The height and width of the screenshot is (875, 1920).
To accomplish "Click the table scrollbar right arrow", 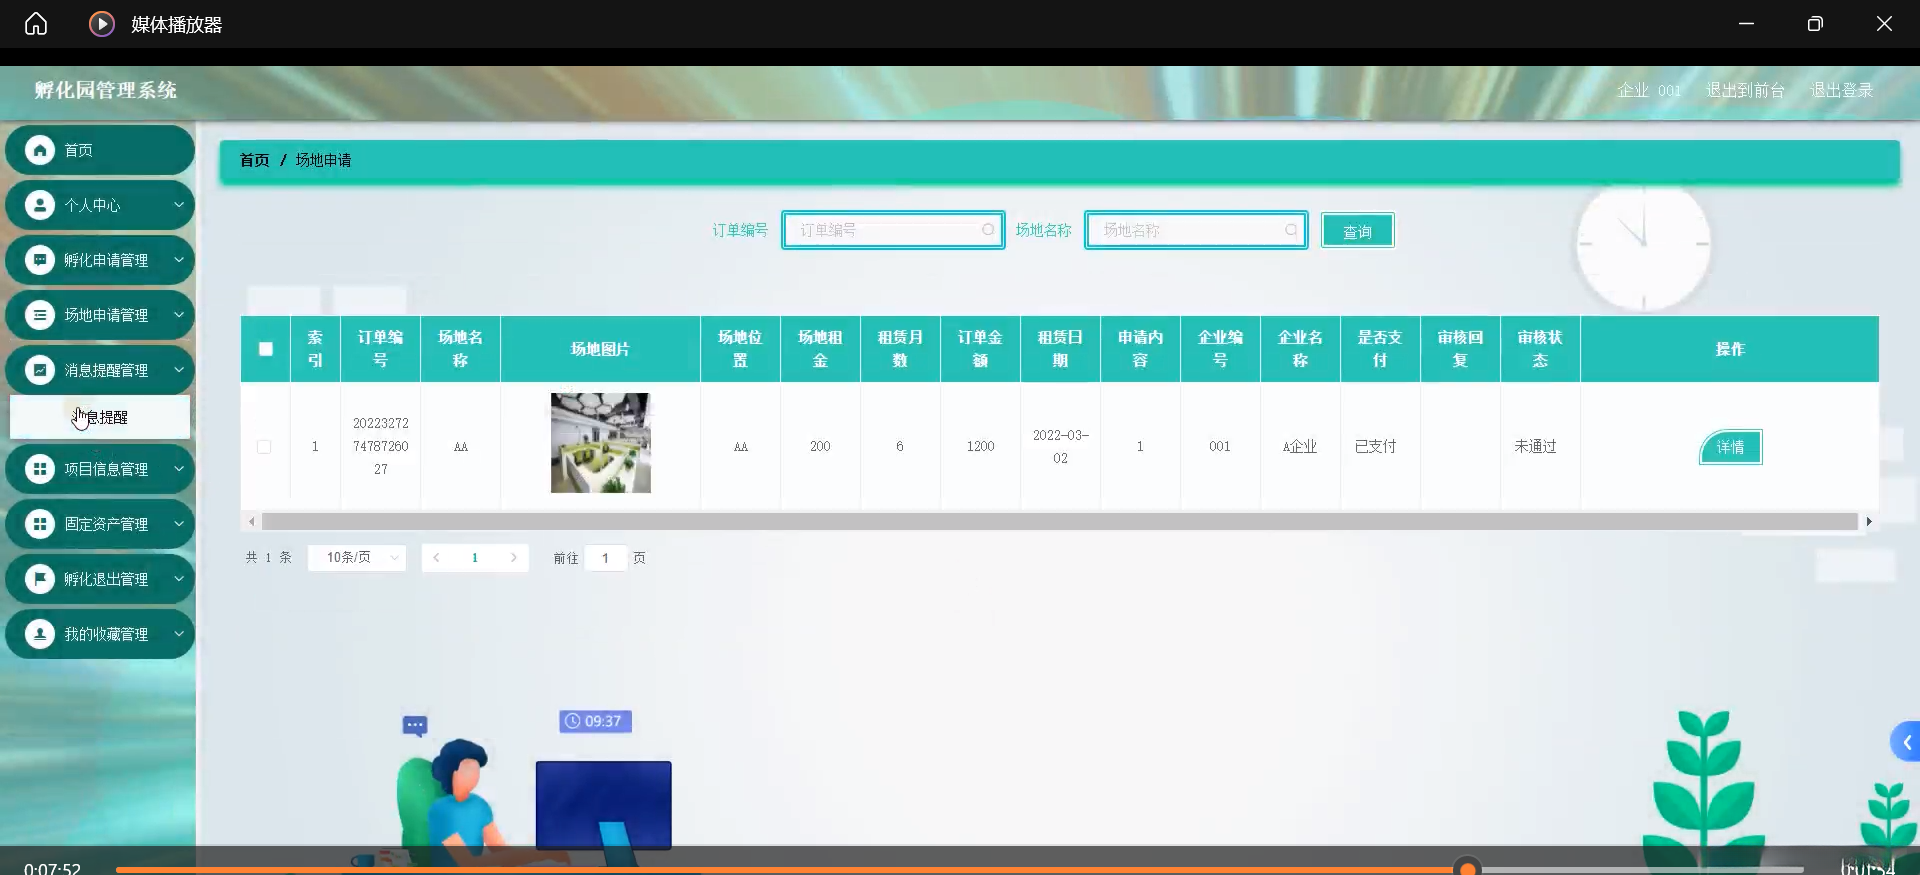I will tap(1868, 522).
